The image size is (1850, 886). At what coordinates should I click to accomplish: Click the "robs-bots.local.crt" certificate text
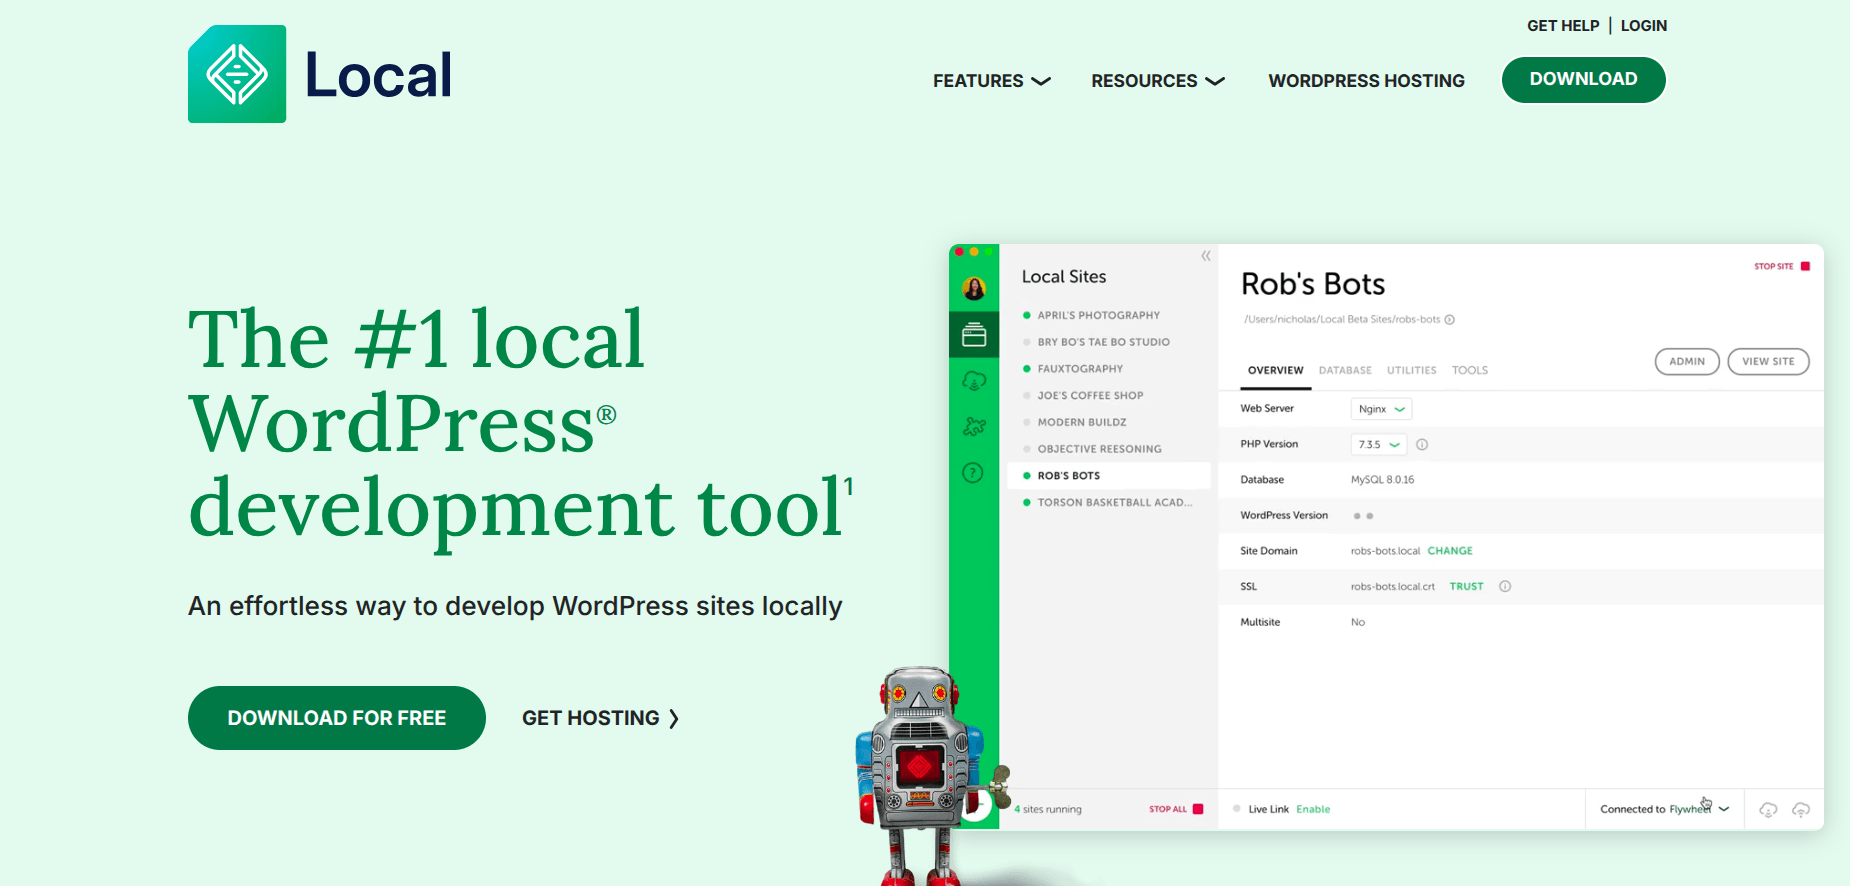1392,587
